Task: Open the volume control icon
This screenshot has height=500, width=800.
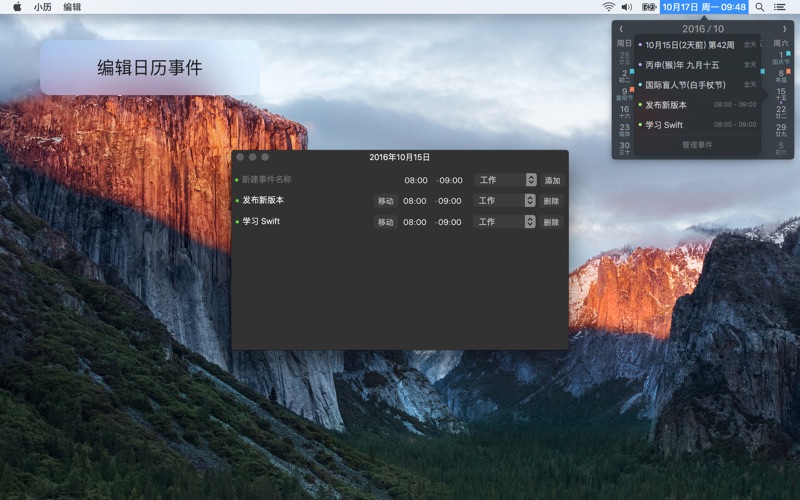Action: (x=627, y=7)
